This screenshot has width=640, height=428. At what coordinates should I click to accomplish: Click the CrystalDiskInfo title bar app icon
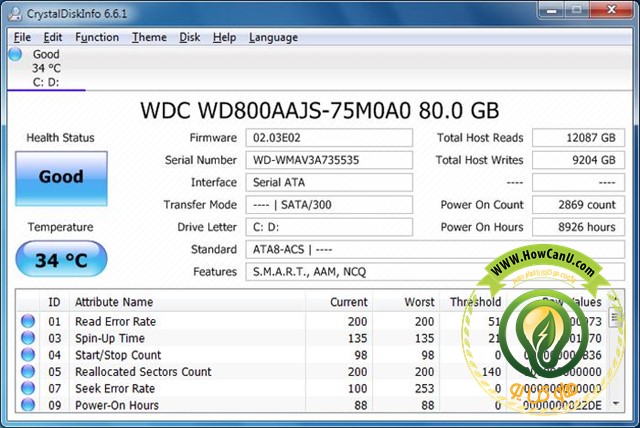15,13
